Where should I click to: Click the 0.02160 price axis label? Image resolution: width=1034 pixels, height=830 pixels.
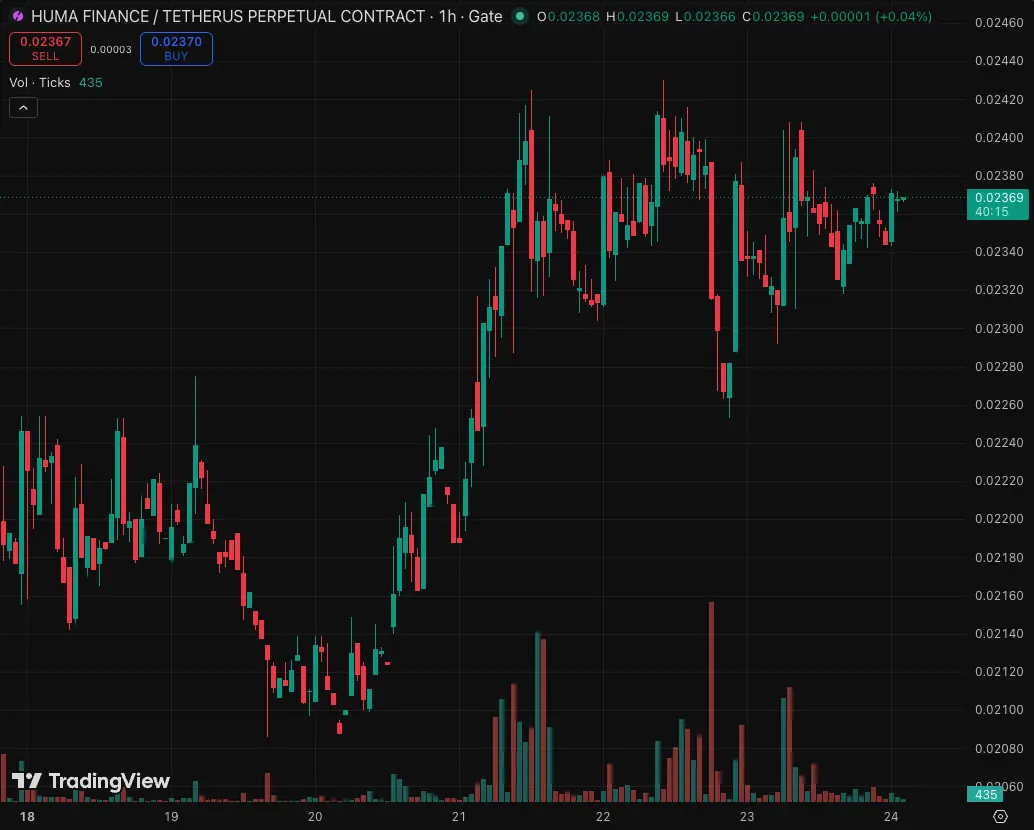pos(999,595)
